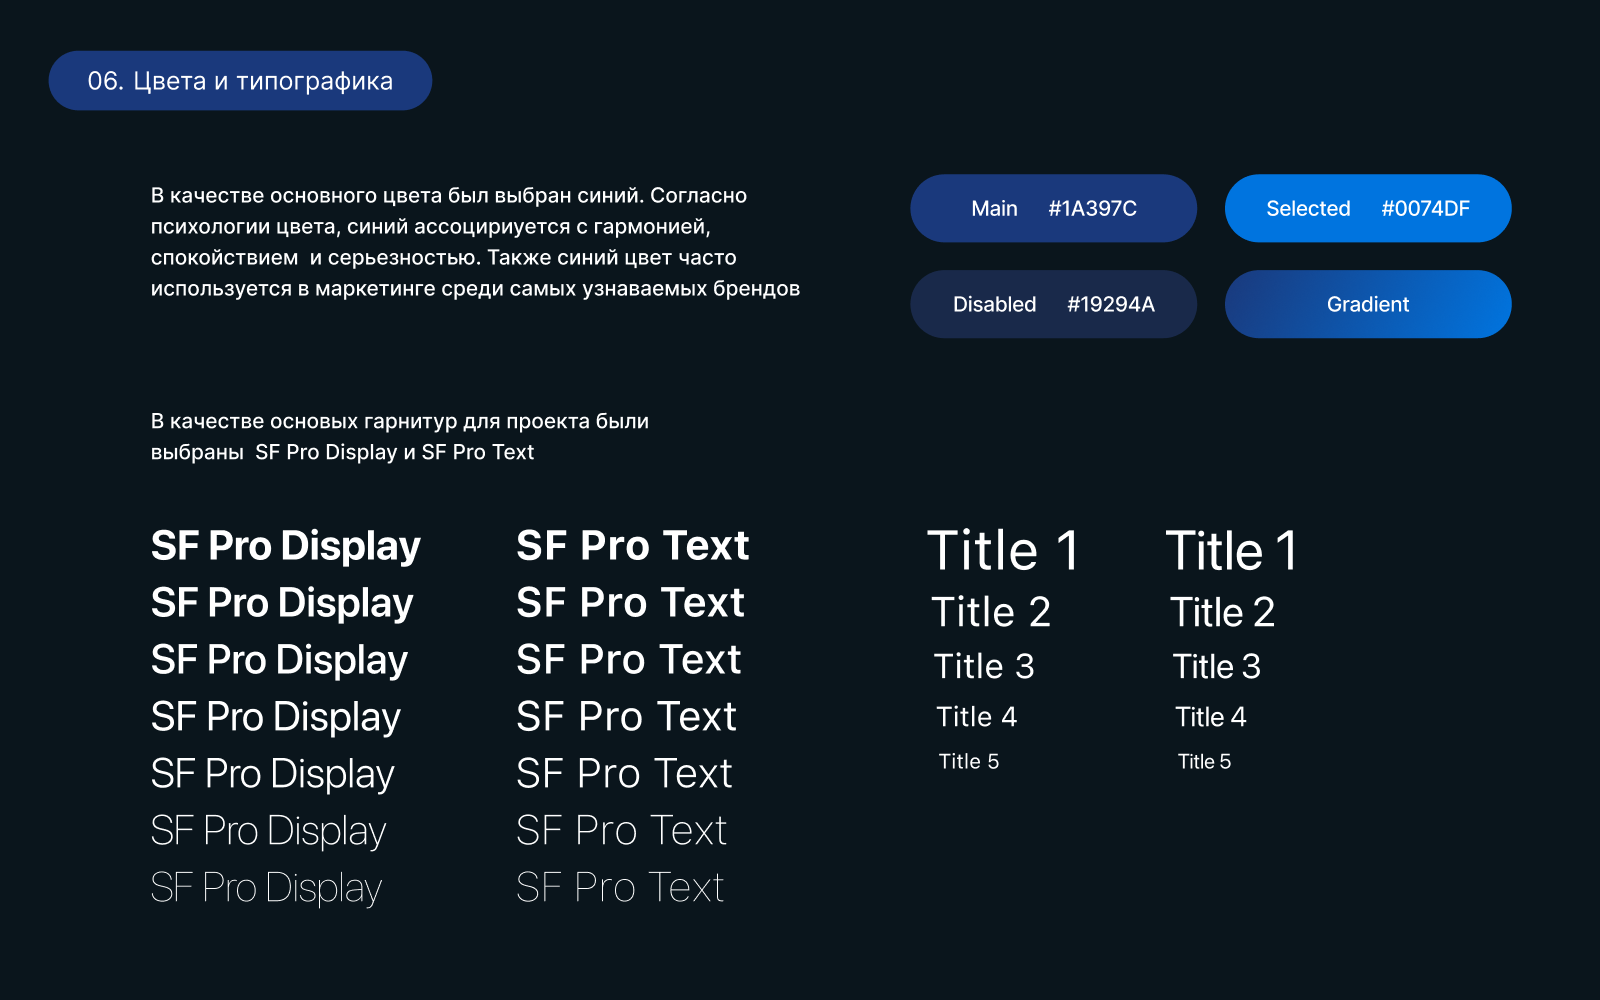The image size is (1600, 1000).
Task: Click the thinnest SF Pro Text sample
Action: click(620, 888)
